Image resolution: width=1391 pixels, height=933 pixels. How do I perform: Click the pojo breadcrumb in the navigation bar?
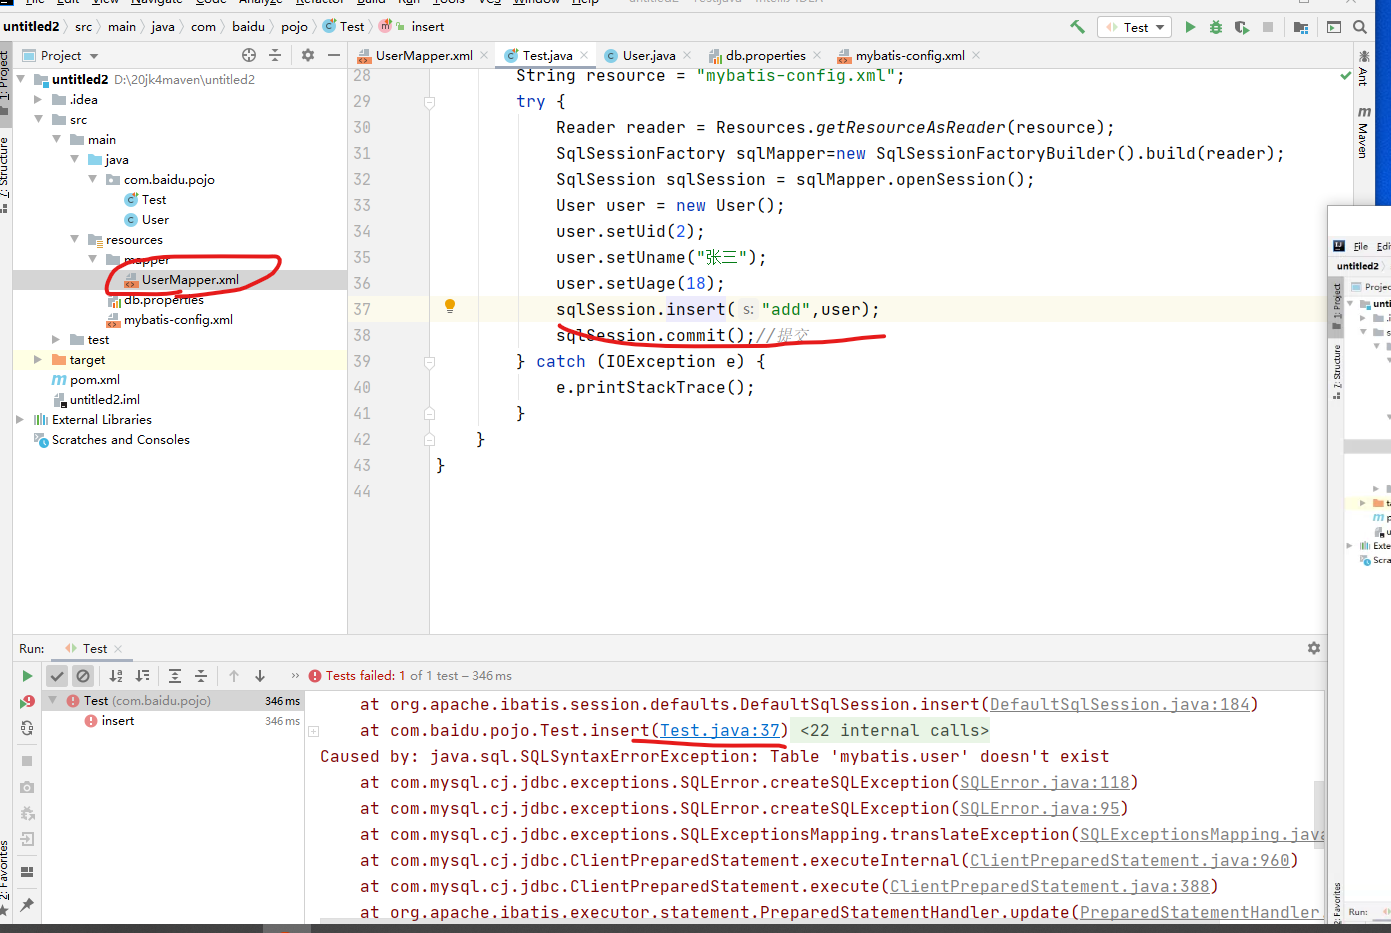pyautogui.click(x=294, y=27)
